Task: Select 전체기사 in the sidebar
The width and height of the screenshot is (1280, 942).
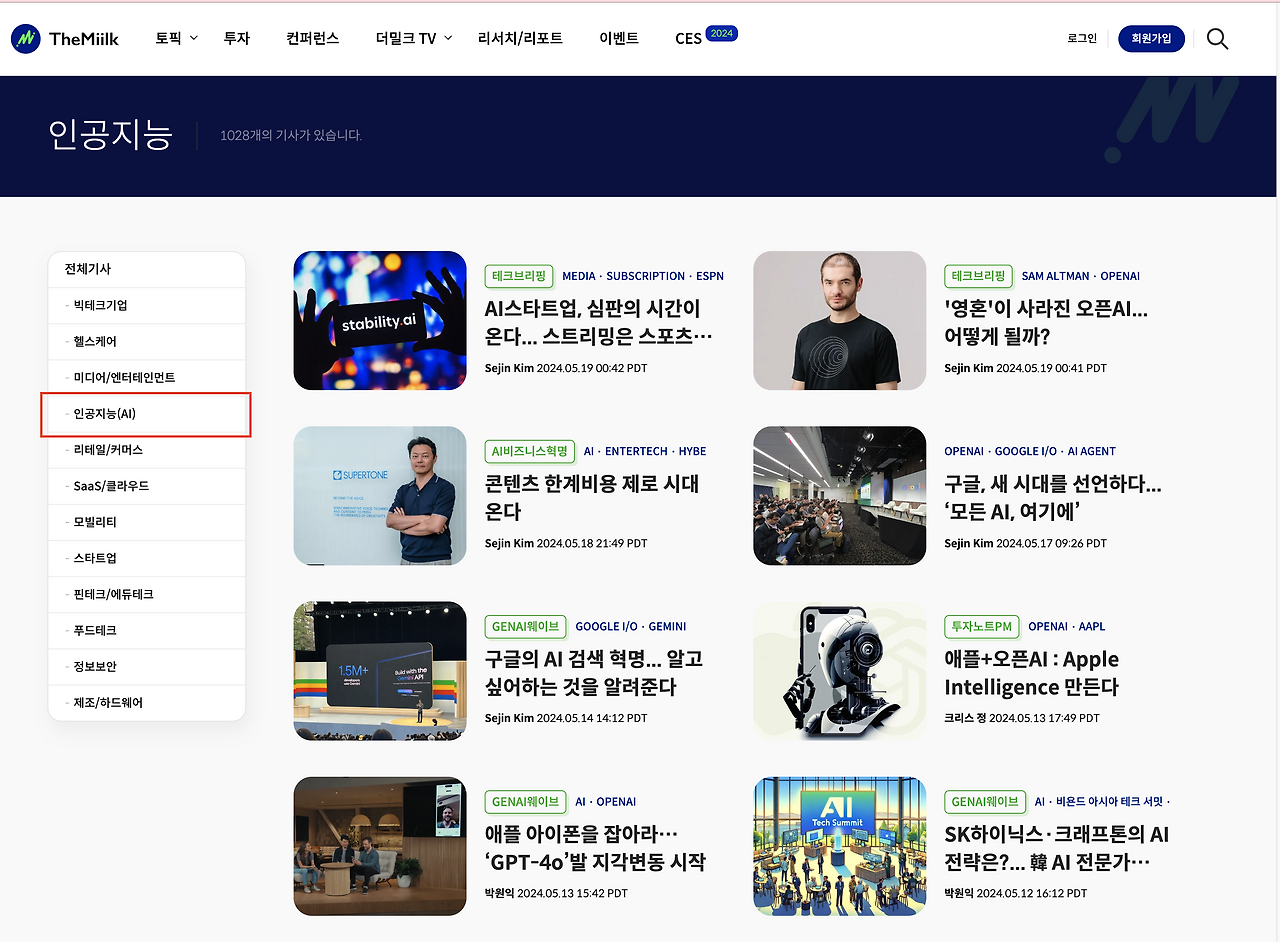Action: 147,269
